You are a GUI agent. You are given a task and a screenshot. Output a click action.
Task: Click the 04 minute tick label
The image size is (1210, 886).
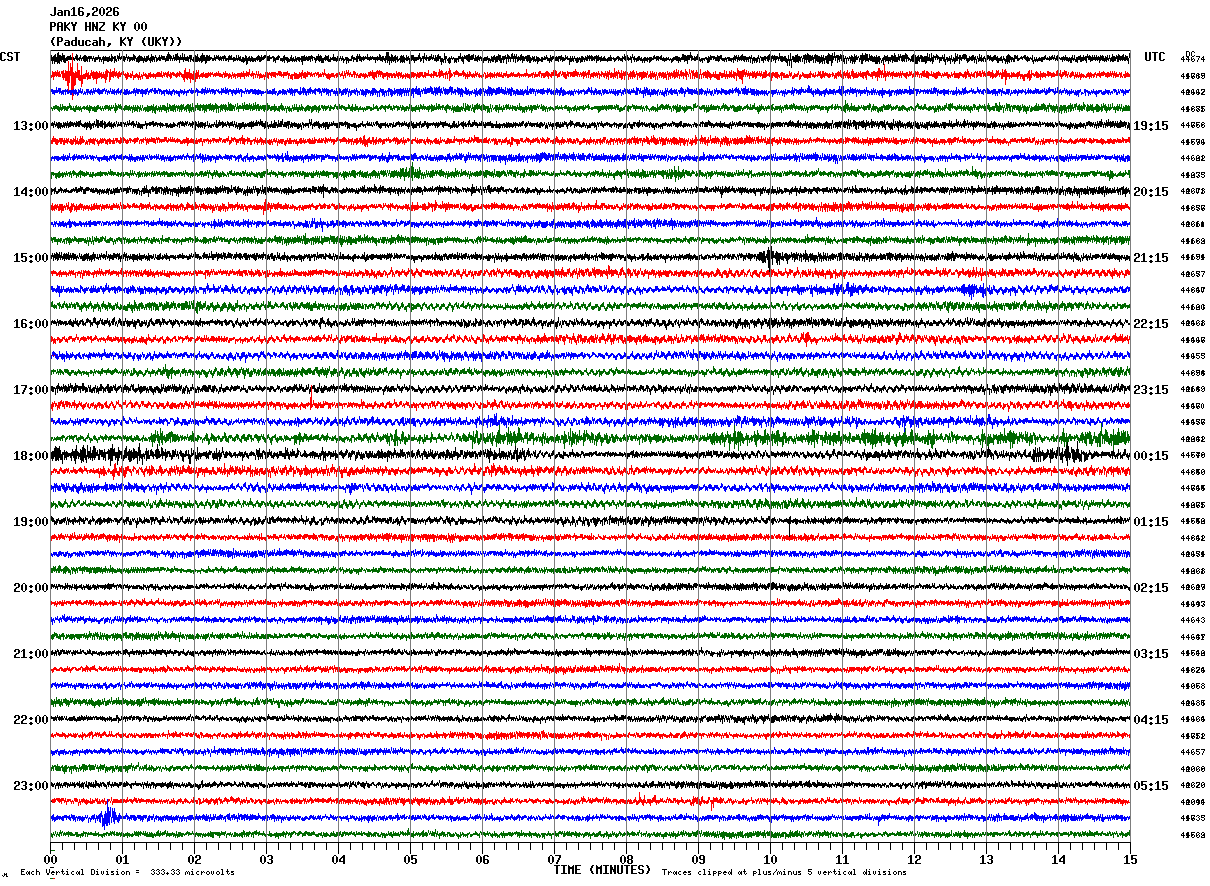pyautogui.click(x=338, y=859)
